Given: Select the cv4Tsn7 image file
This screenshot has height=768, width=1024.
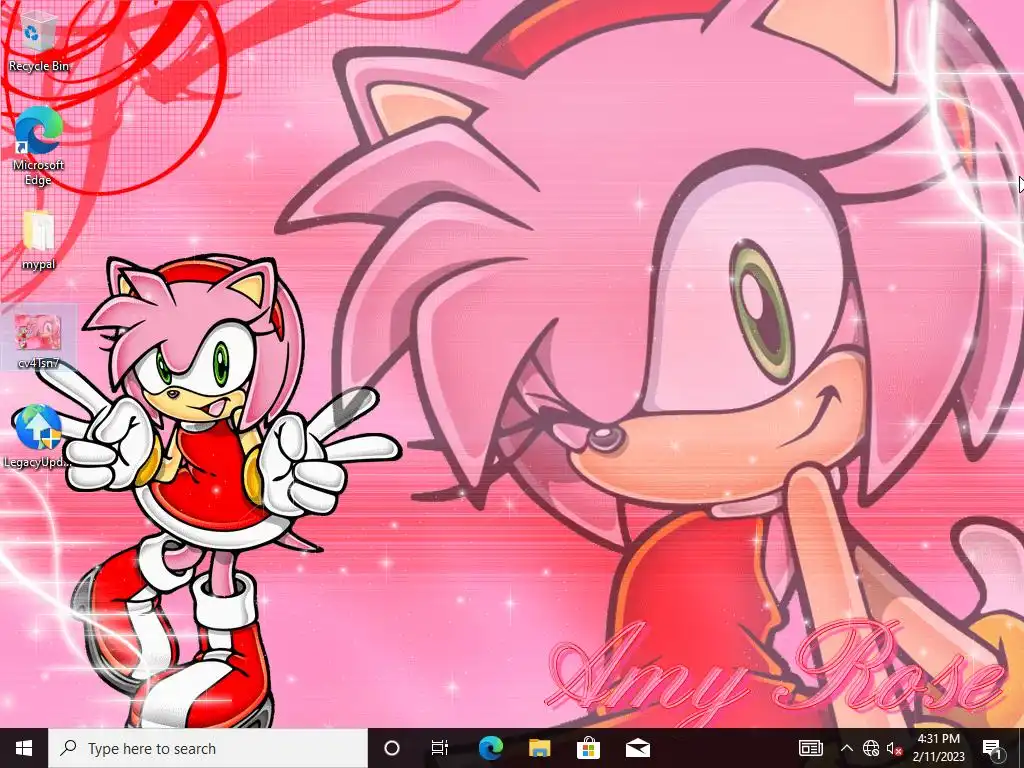Looking at the screenshot, I should pos(39,340).
